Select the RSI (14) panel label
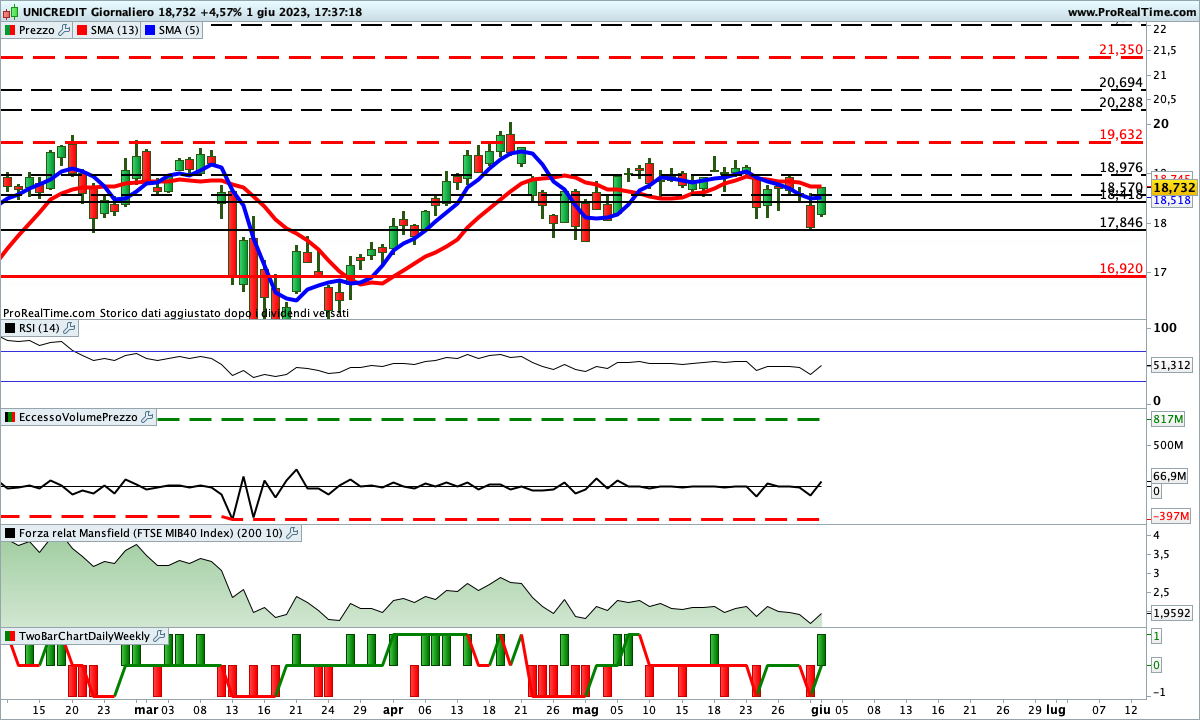 click(x=39, y=328)
